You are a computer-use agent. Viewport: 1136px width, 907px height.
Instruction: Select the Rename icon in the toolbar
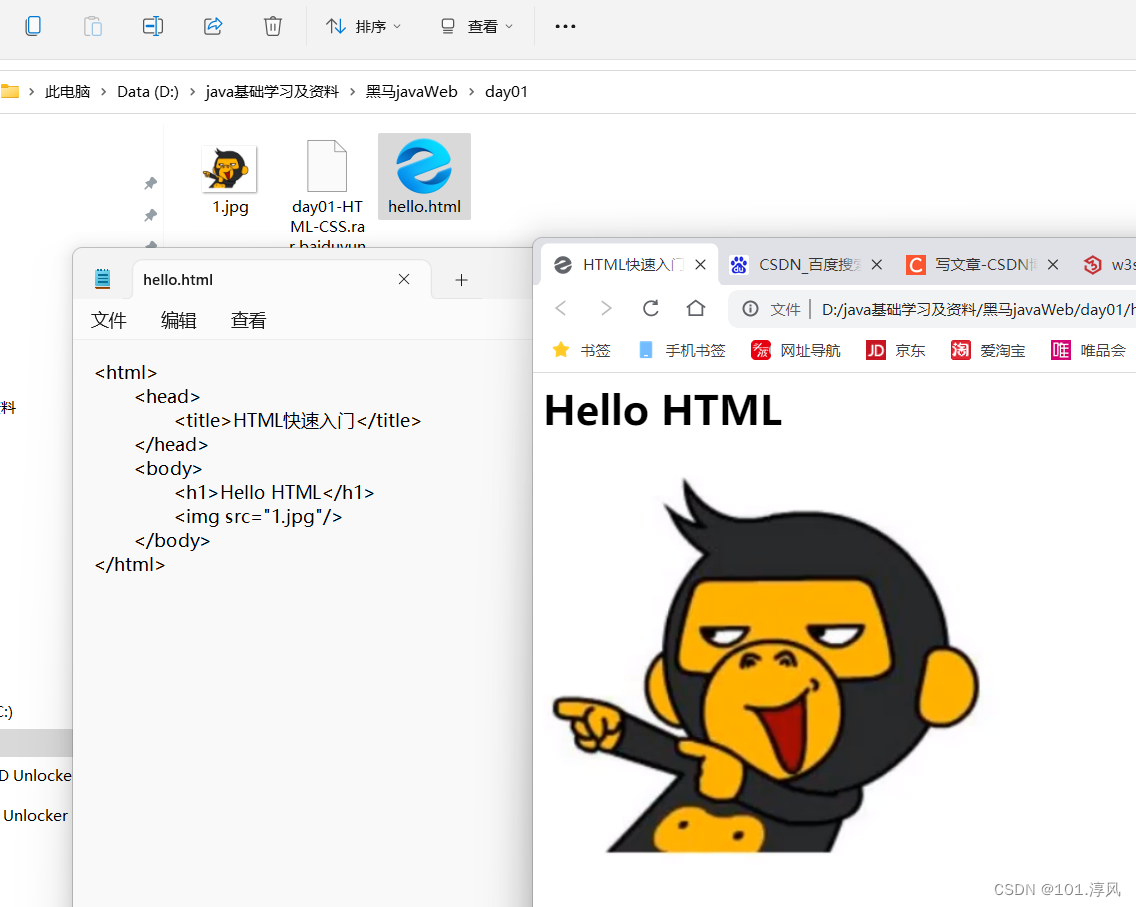pyautogui.click(x=153, y=26)
